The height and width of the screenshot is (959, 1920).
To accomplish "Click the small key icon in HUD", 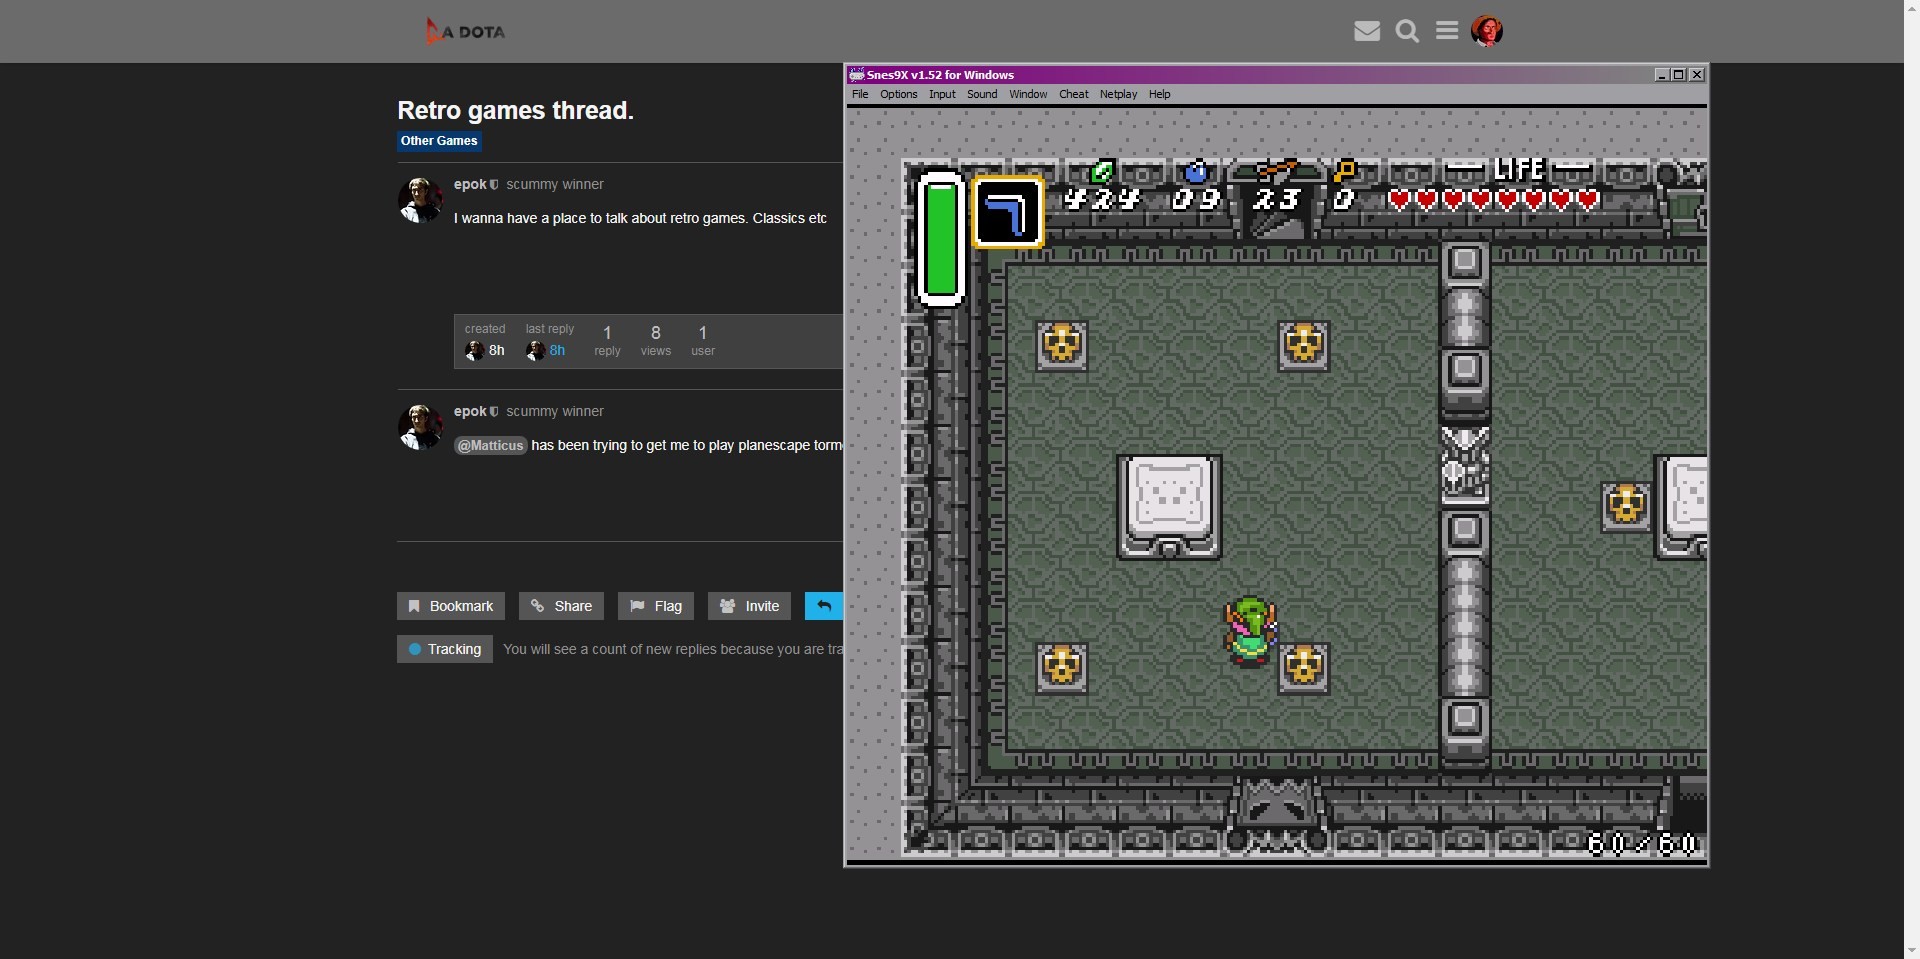I will (1345, 171).
